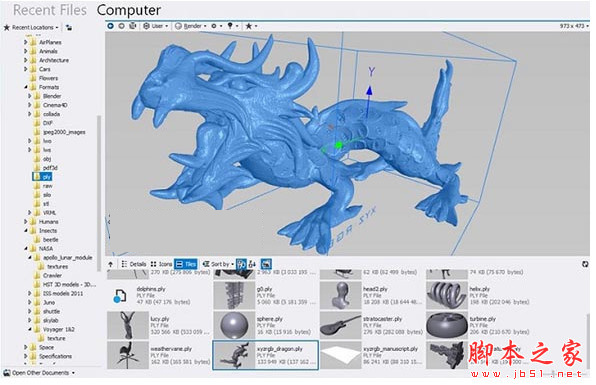This screenshot has height=385, width=596.
Task: Open the star favorites dropdown
Action: [x=251, y=26]
